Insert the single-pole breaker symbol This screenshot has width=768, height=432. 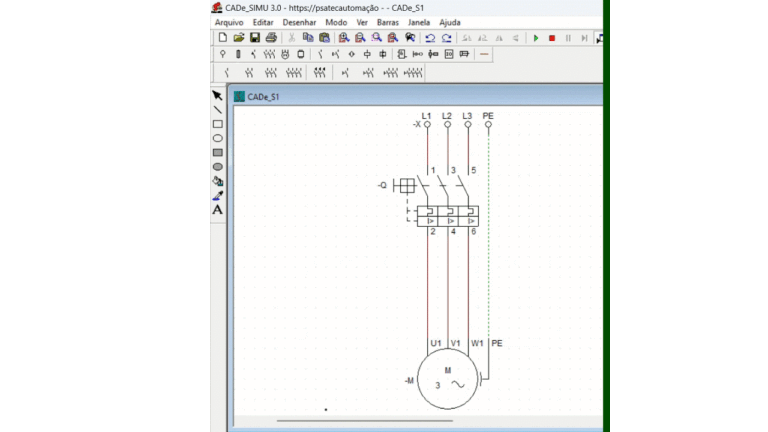[x=227, y=73]
